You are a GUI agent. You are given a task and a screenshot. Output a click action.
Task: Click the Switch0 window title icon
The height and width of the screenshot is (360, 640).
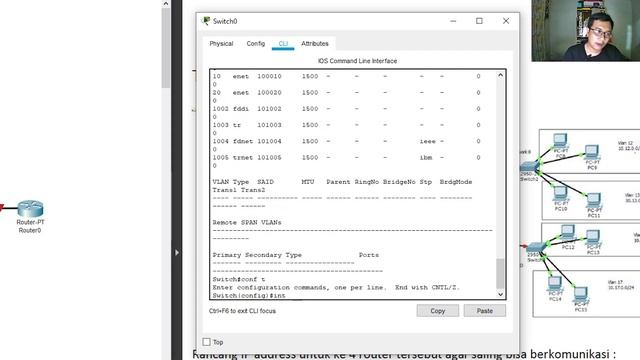(x=206, y=21)
